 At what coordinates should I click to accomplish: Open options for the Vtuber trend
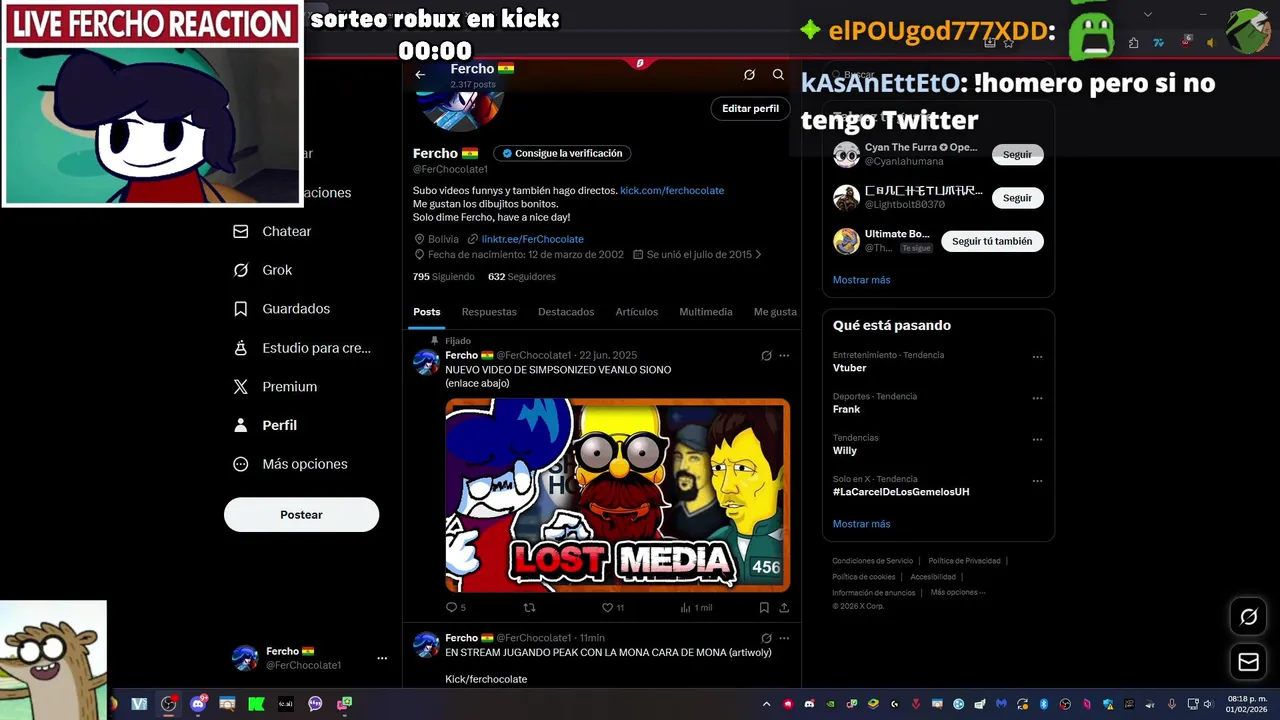point(1037,356)
